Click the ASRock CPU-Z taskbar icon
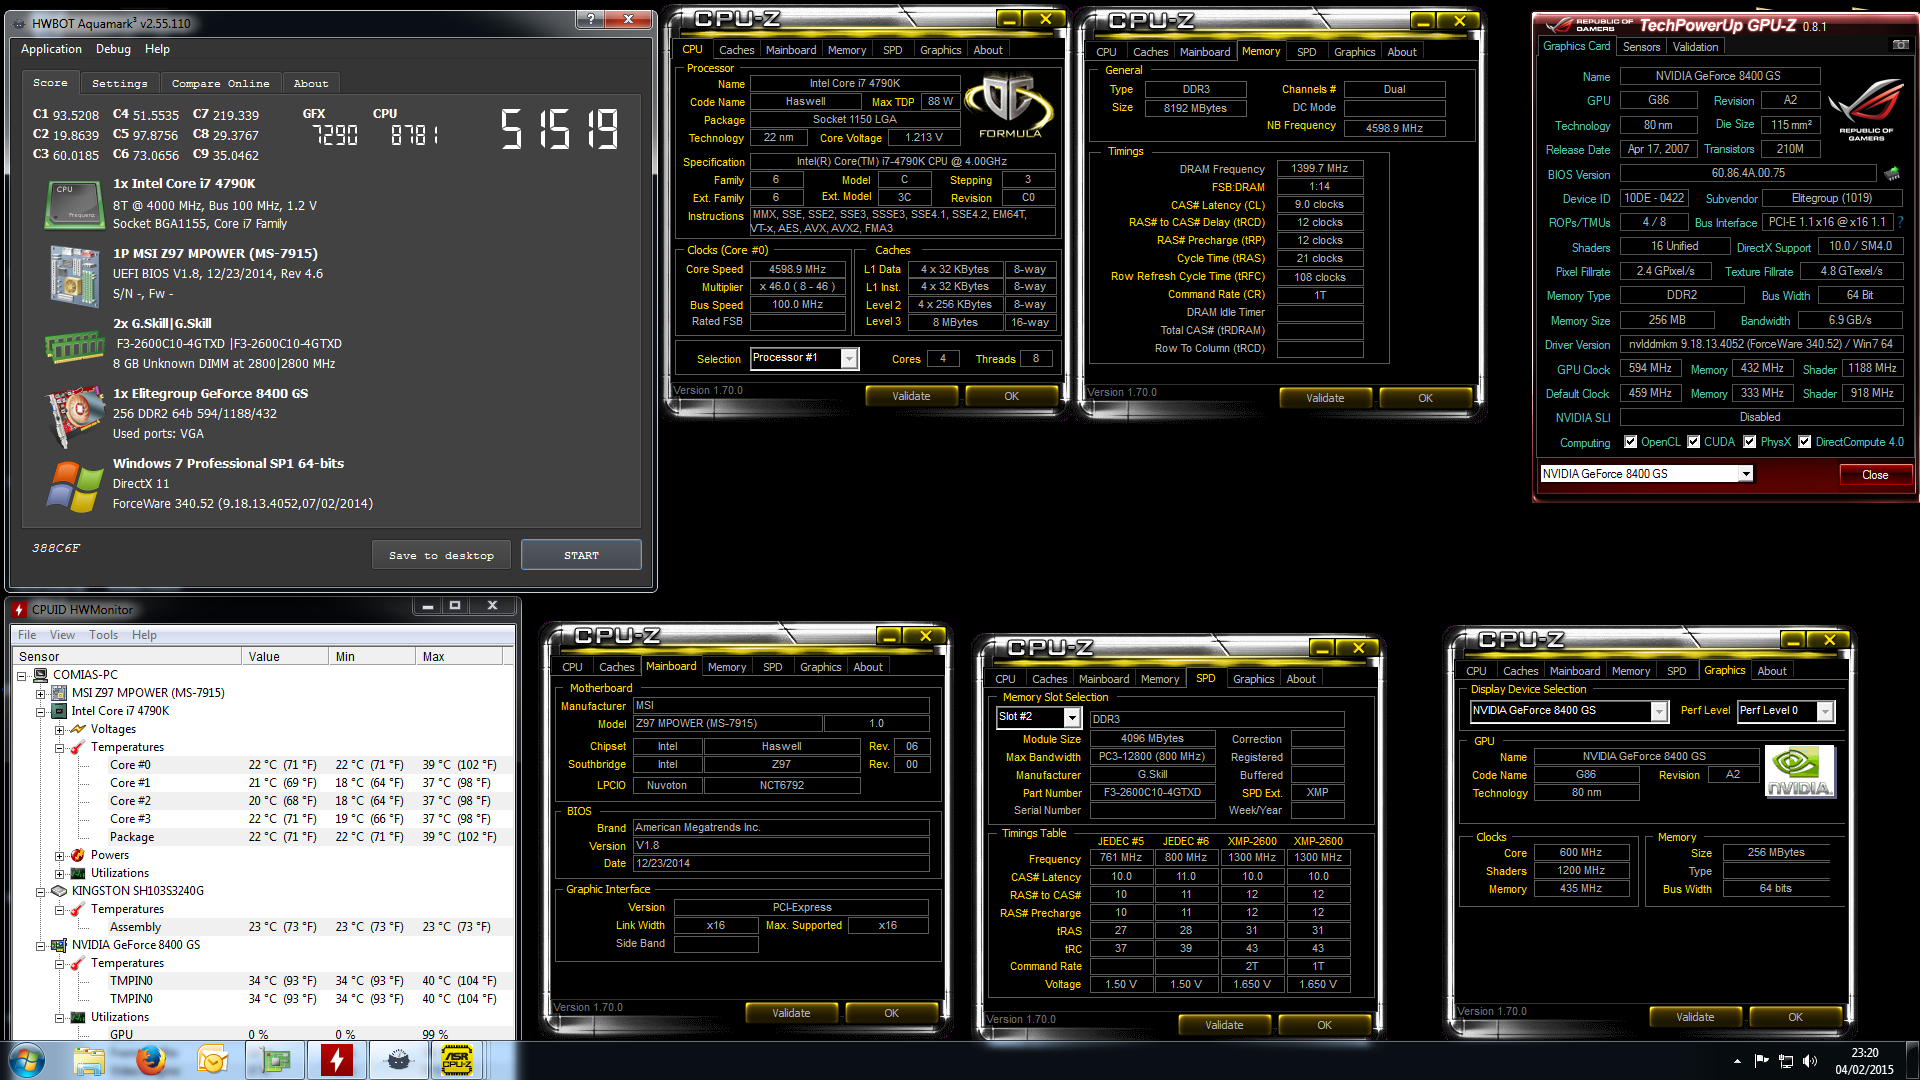This screenshot has height=1080, width=1920. point(458,1060)
